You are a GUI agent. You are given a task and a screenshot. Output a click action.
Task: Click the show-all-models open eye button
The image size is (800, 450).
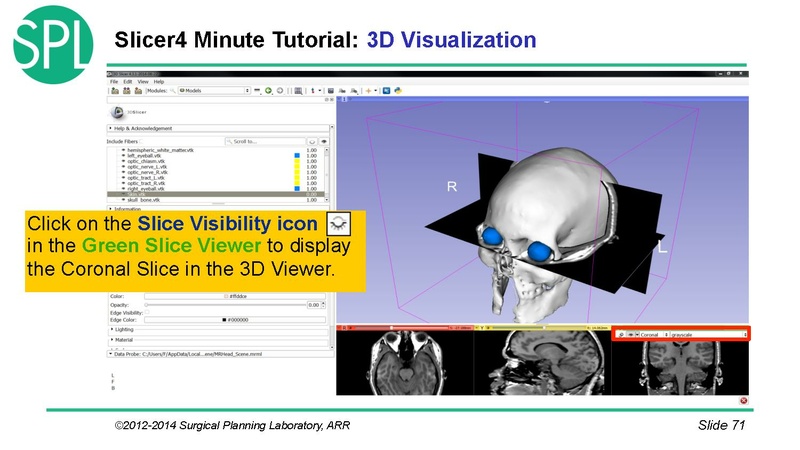pyautogui.click(x=324, y=141)
